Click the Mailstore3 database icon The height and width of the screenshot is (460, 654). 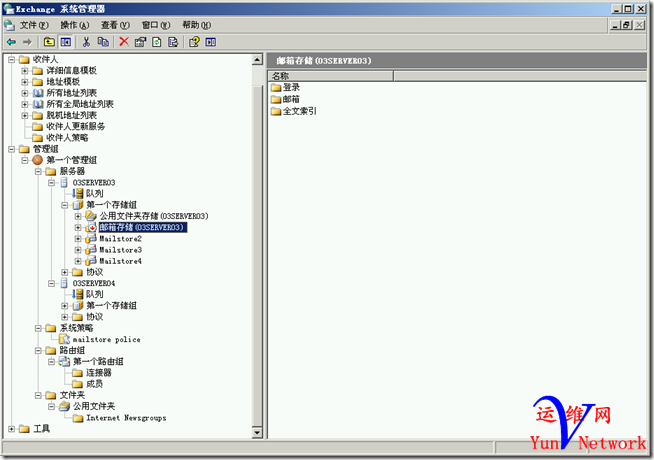91,250
